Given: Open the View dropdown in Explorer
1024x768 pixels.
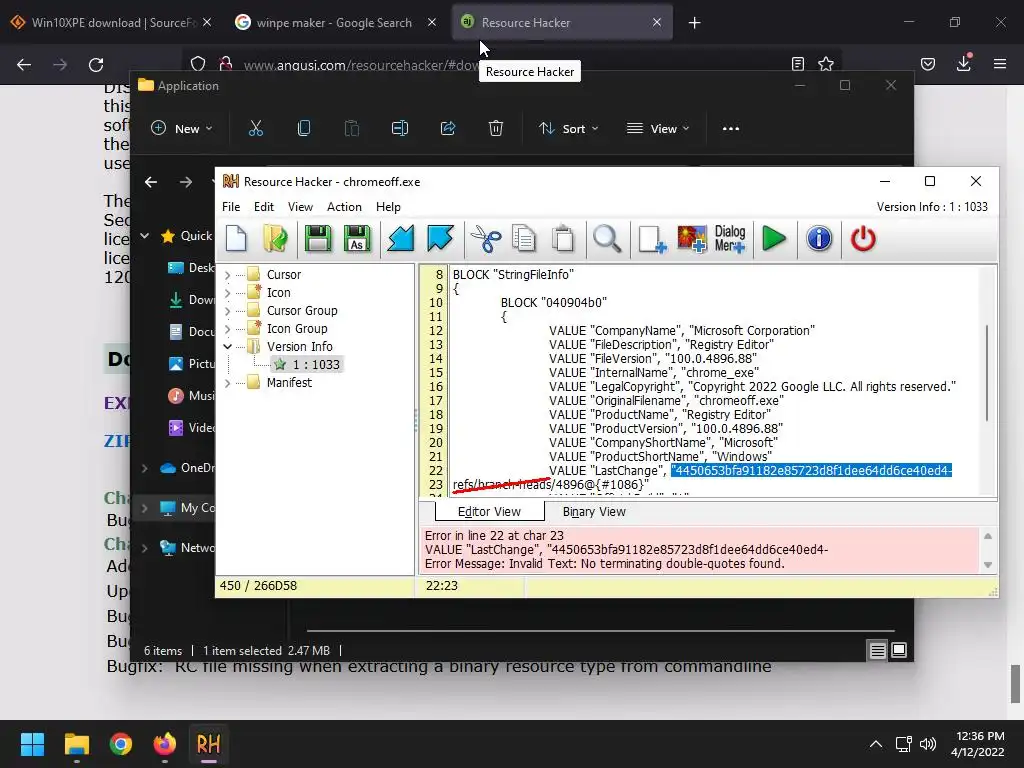Looking at the screenshot, I should click(x=658, y=129).
